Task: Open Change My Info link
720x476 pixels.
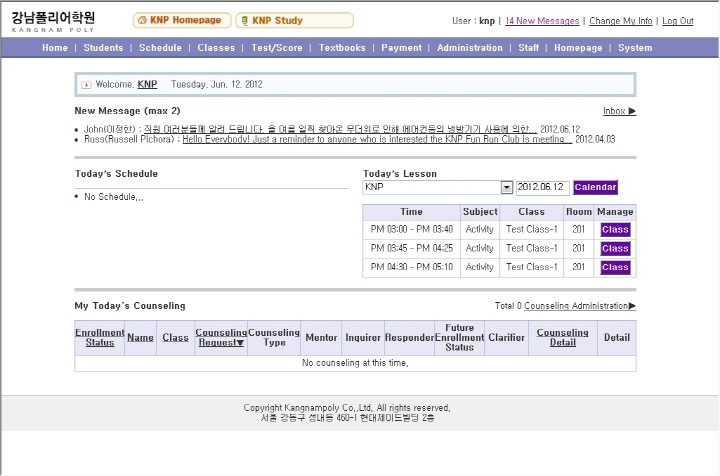Action: point(620,21)
